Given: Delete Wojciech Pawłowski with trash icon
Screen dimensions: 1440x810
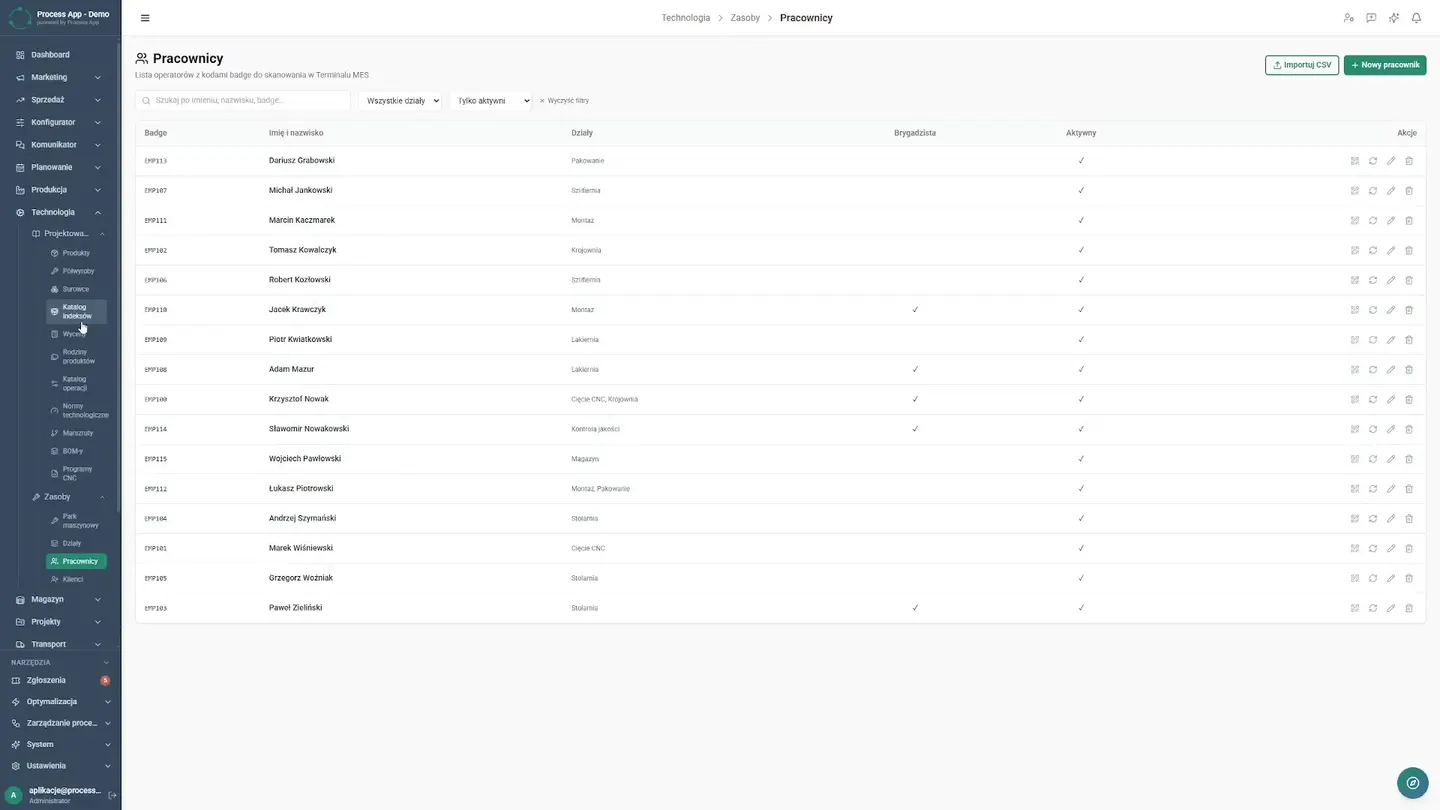Looking at the screenshot, I should point(1409,459).
